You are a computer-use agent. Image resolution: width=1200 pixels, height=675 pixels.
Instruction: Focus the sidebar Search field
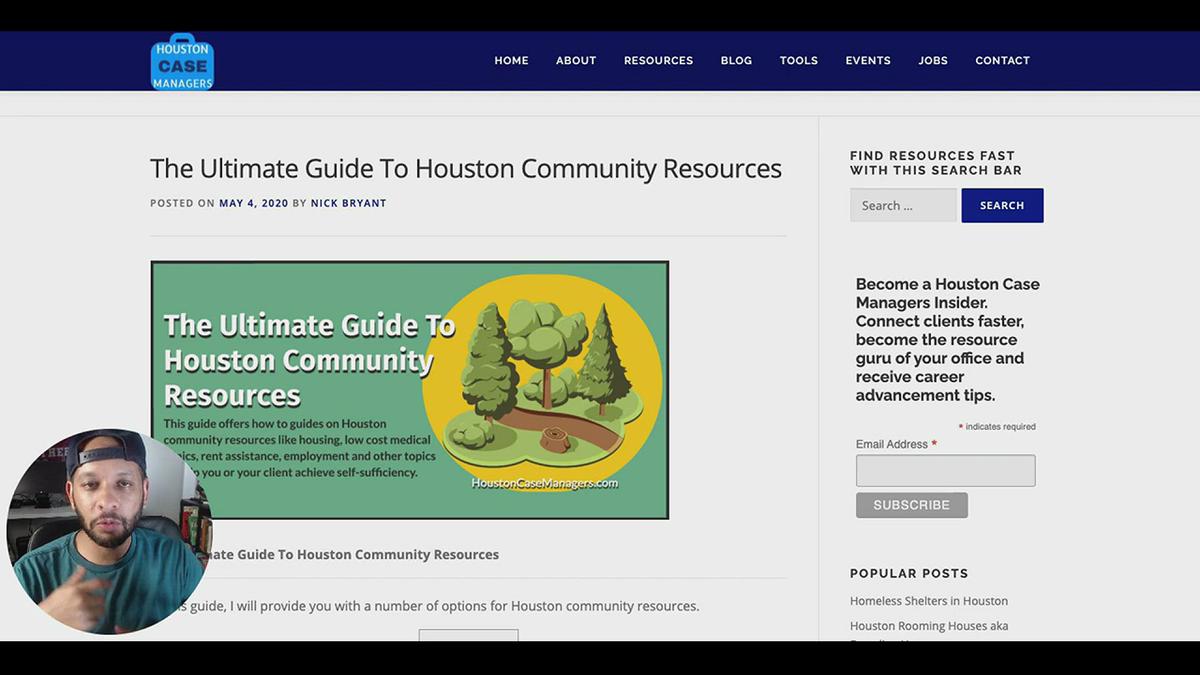pyautogui.click(x=903, y=205)
